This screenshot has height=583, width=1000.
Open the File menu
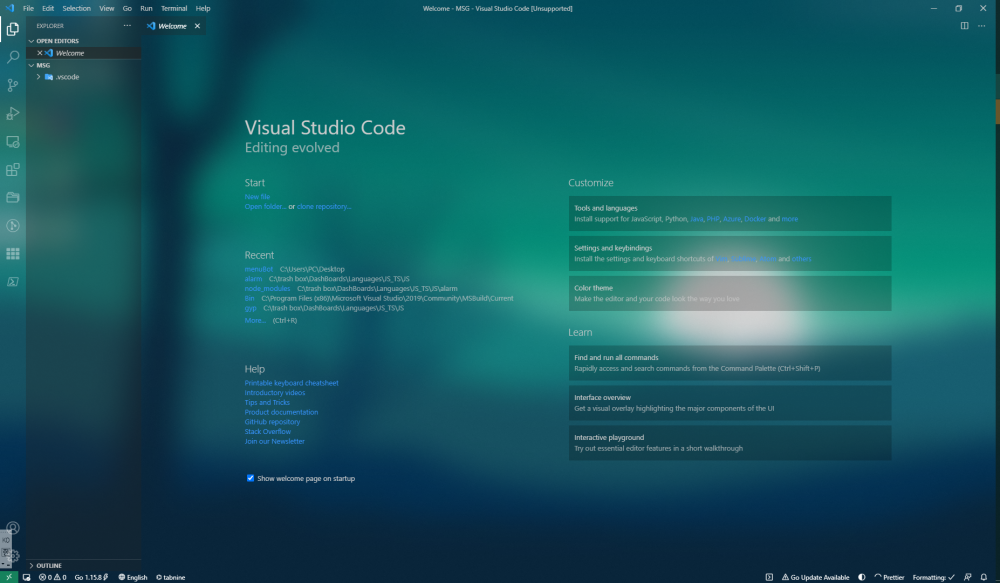(x=28, y=8)
